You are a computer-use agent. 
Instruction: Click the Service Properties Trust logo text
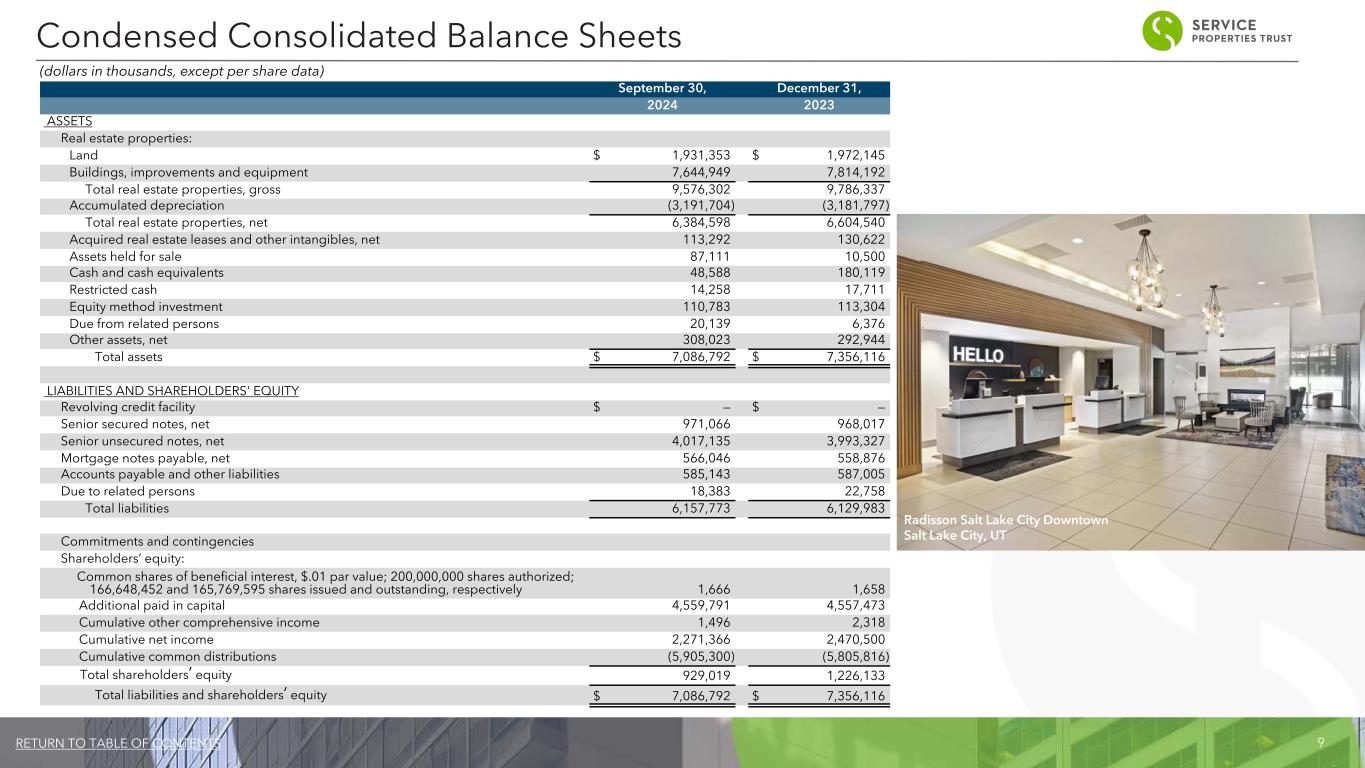tap(1241, 32)
